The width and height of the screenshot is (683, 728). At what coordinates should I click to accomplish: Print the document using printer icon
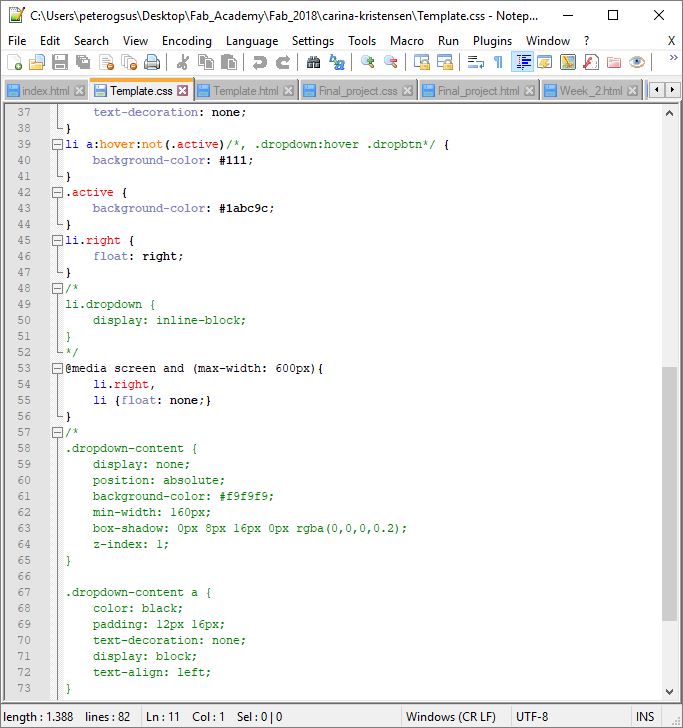152,62
